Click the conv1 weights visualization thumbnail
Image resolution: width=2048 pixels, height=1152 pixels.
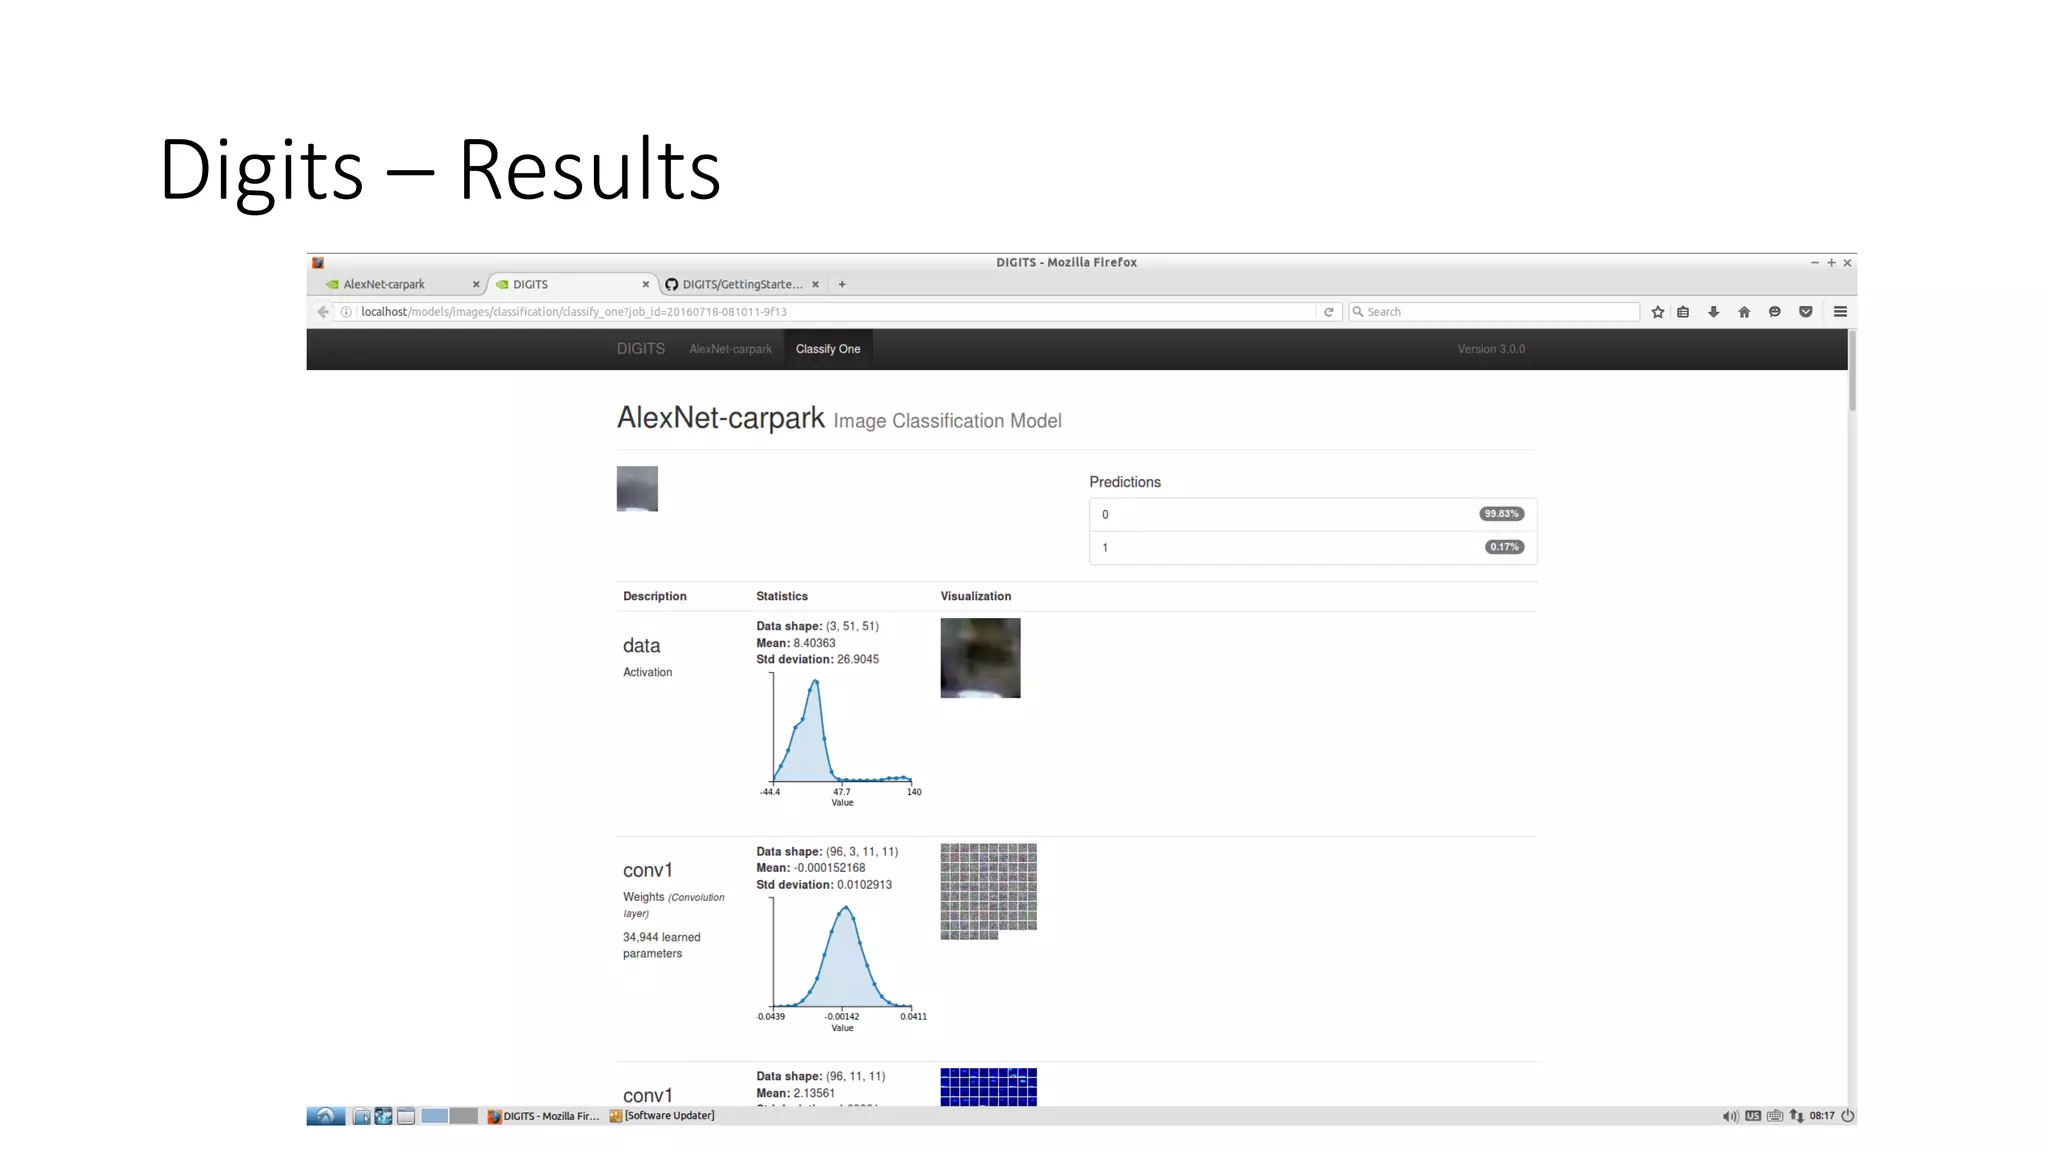coord(988,890)
